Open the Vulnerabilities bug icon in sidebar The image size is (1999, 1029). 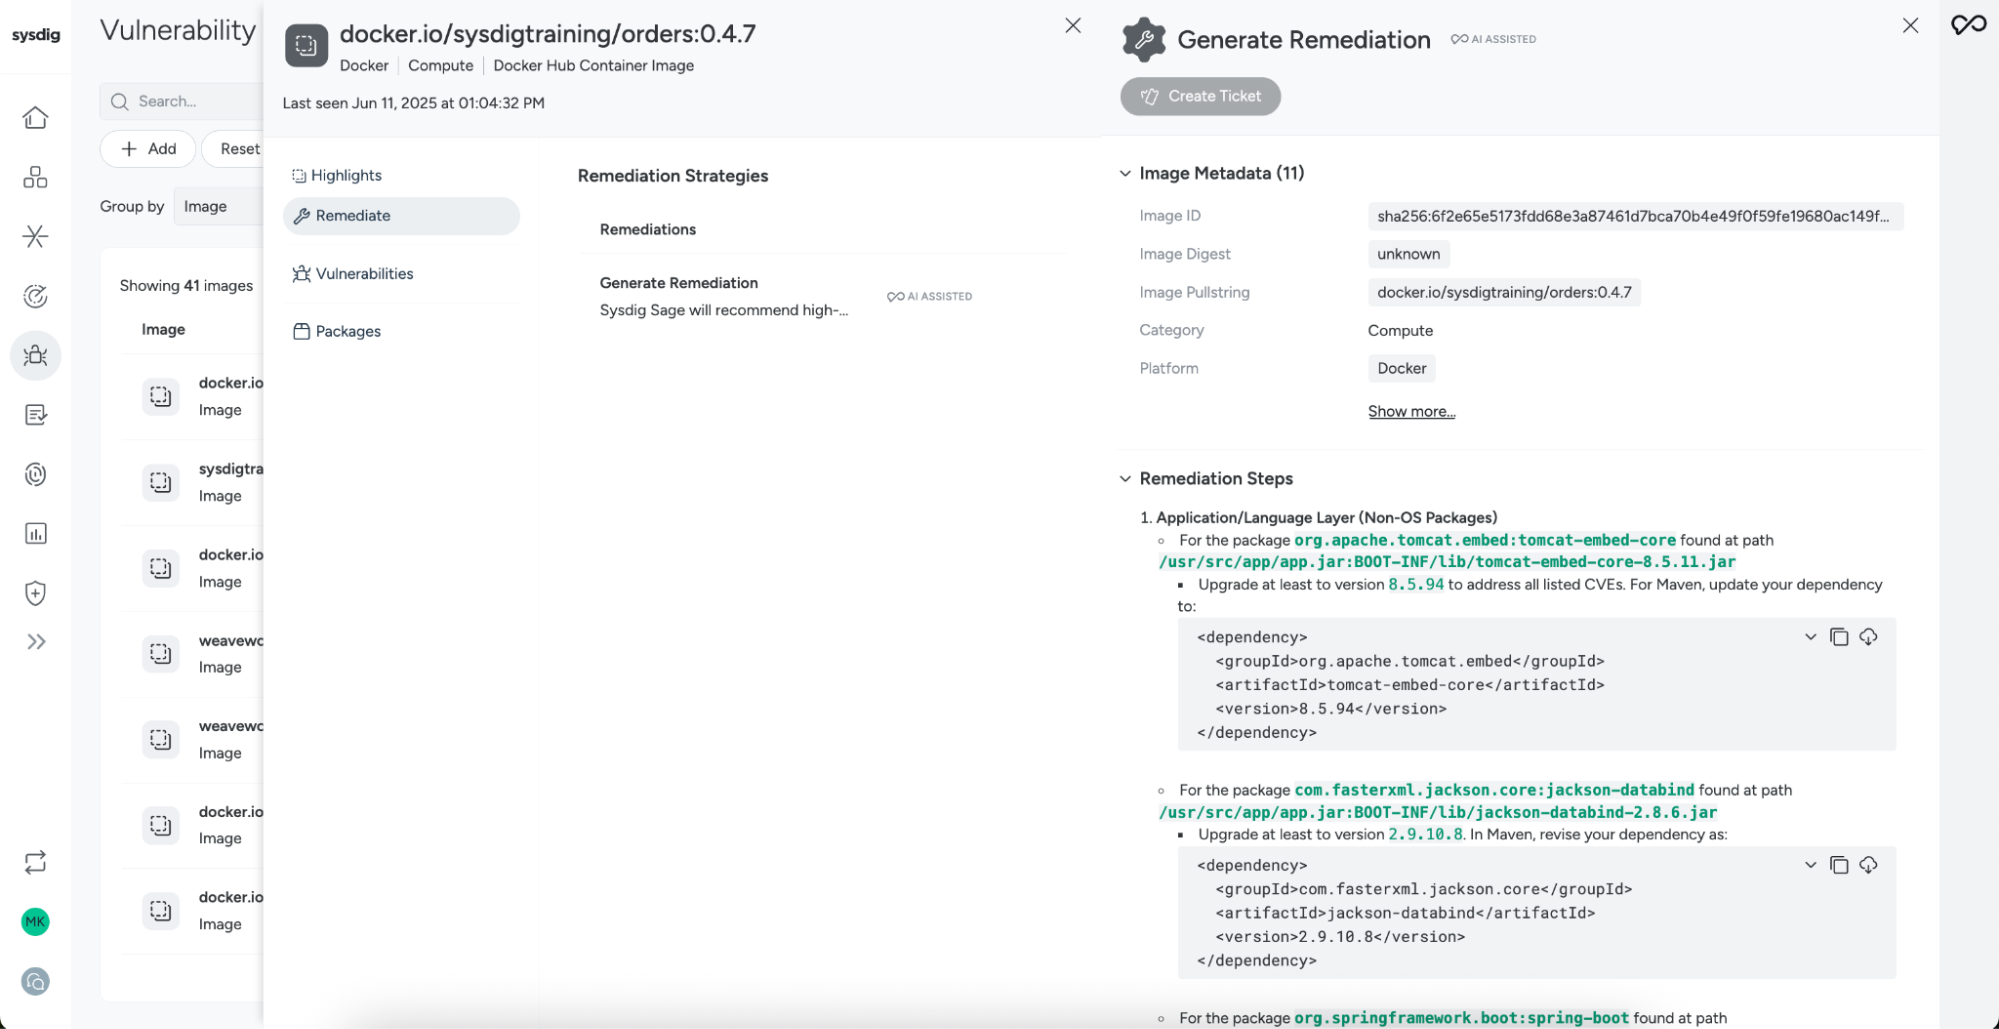click(x=35, y=356)
